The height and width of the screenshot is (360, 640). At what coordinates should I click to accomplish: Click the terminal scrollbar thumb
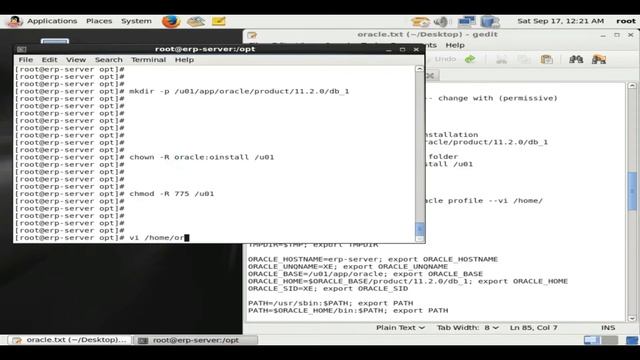click(420, 229)
